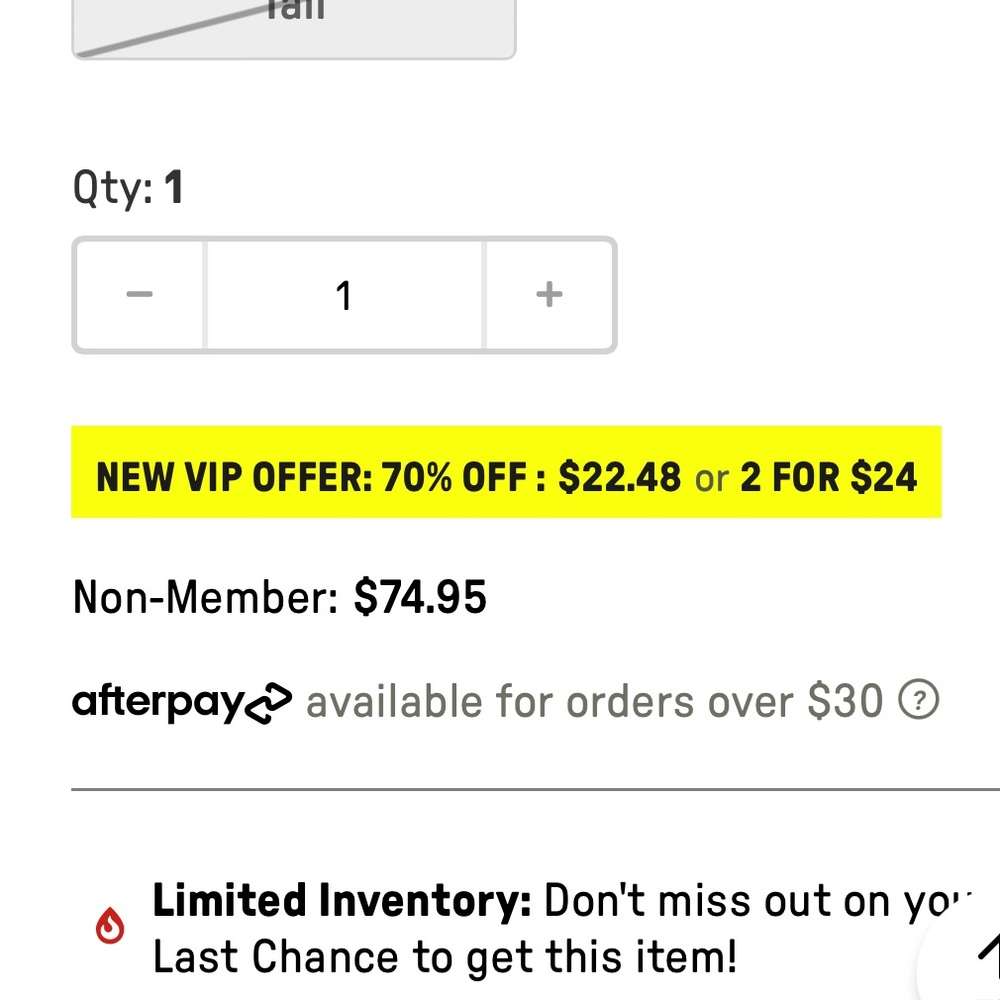This screenshot has height=1000, width=1000.
Task: Click the Limited Inventory heading text
Action: click(x=342, y=901)
